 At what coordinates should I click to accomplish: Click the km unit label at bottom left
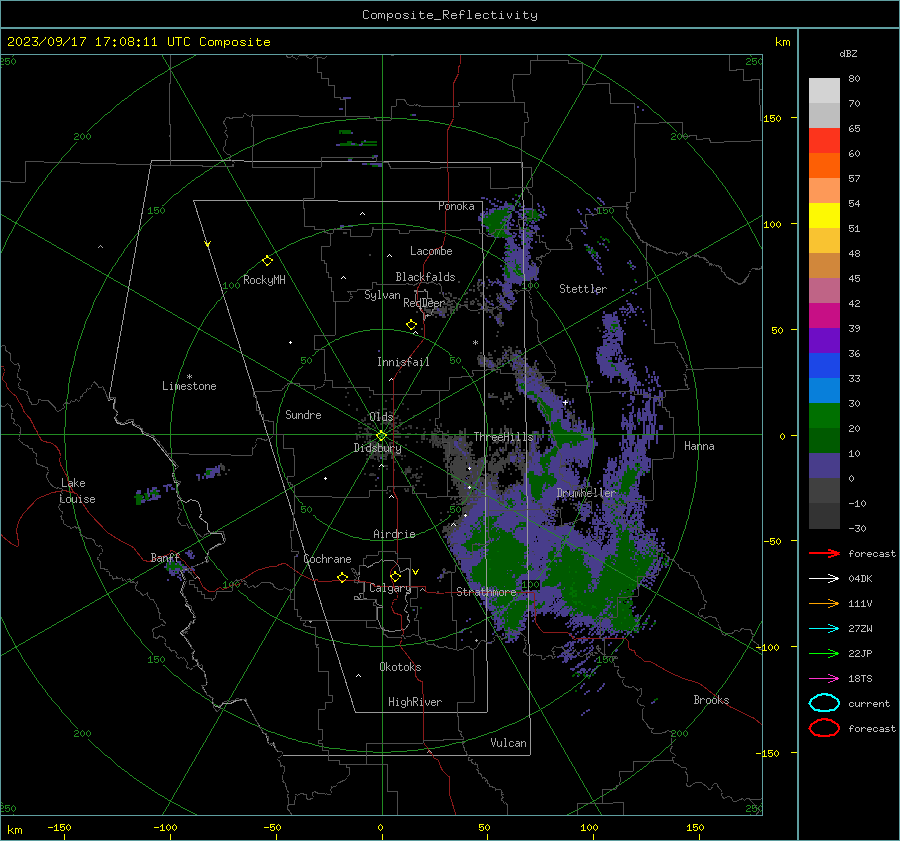15,830
